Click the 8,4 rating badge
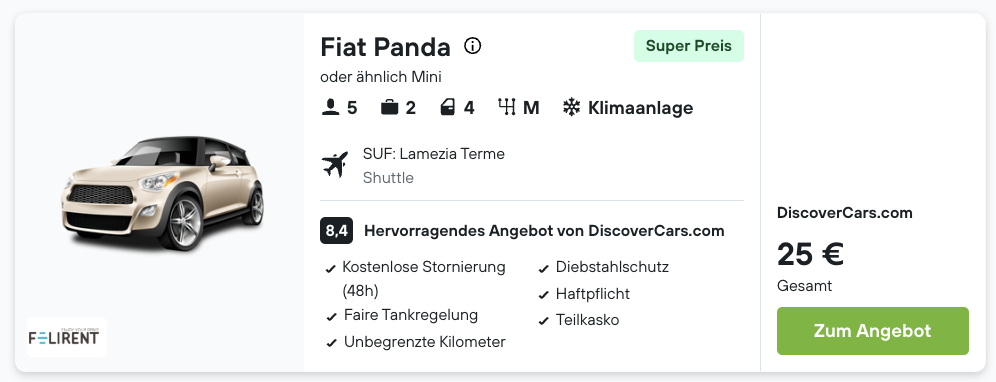 (x=336, y=231)
